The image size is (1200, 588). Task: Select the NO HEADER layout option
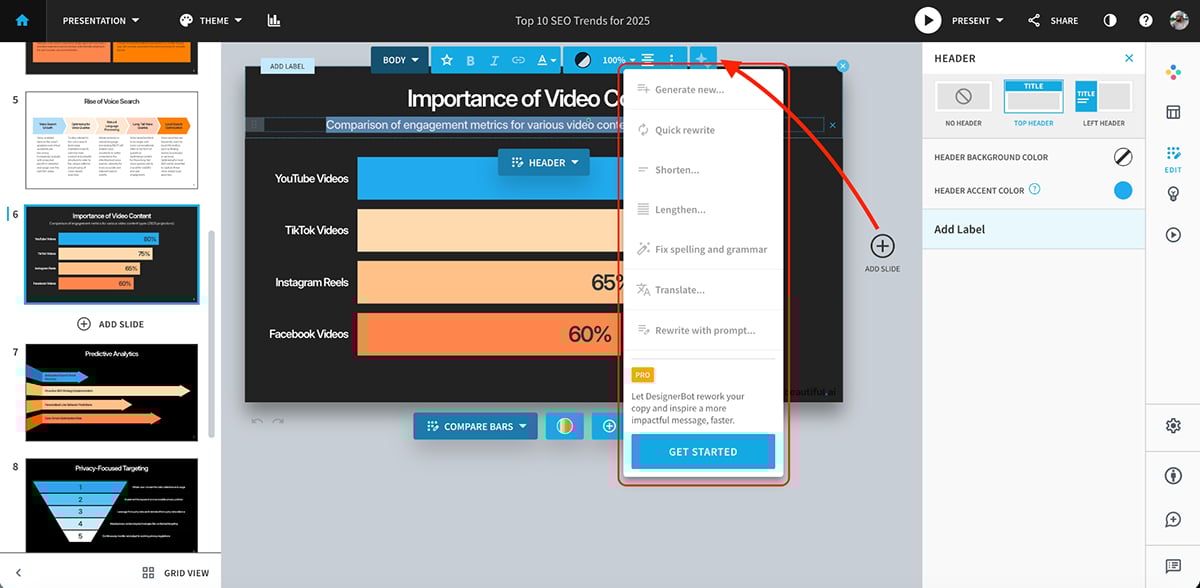[x=962, y=97]
